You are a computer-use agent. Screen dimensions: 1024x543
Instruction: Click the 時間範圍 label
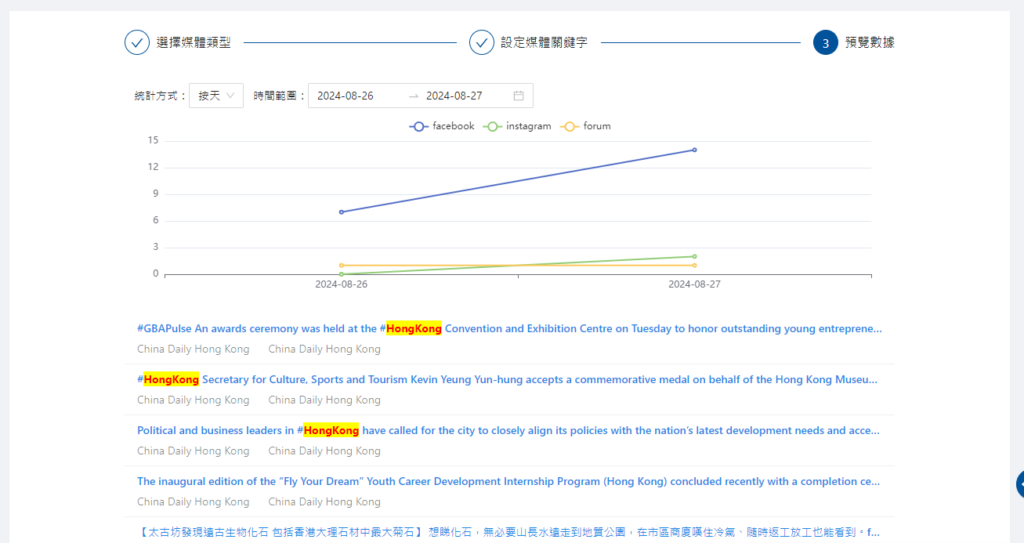coord(279,95)
